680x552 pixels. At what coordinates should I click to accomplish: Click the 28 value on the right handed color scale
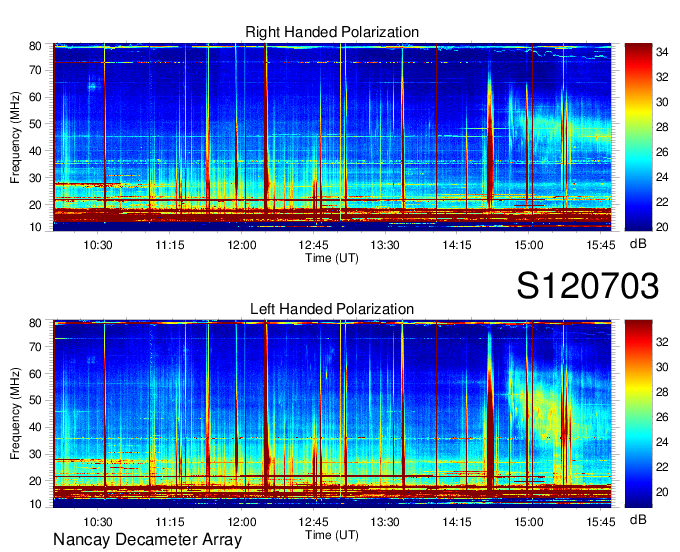662,127
